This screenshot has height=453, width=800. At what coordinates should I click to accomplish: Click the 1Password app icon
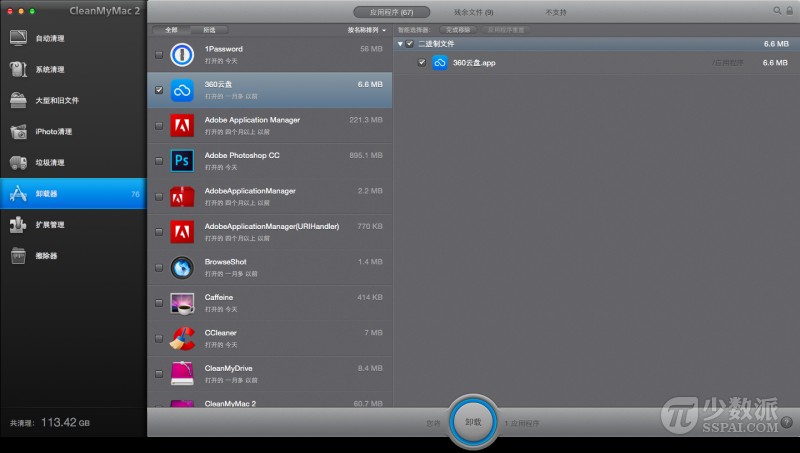pos(182,55)
